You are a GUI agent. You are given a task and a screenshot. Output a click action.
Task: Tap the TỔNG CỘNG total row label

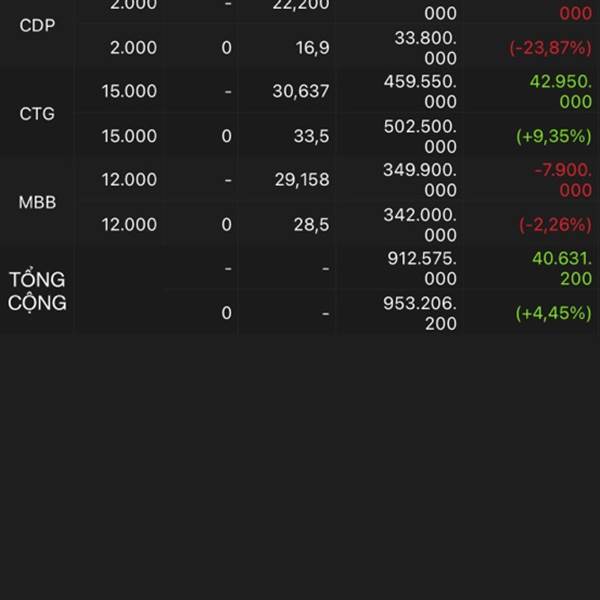37,291
